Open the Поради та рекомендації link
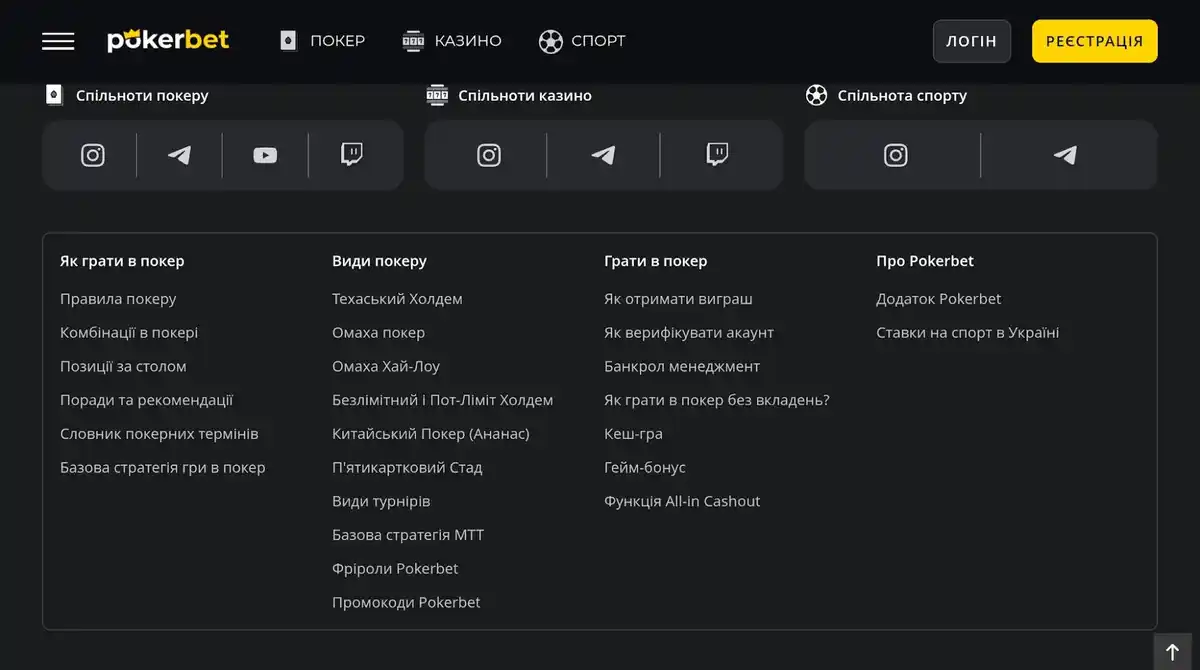 [146, 400]
